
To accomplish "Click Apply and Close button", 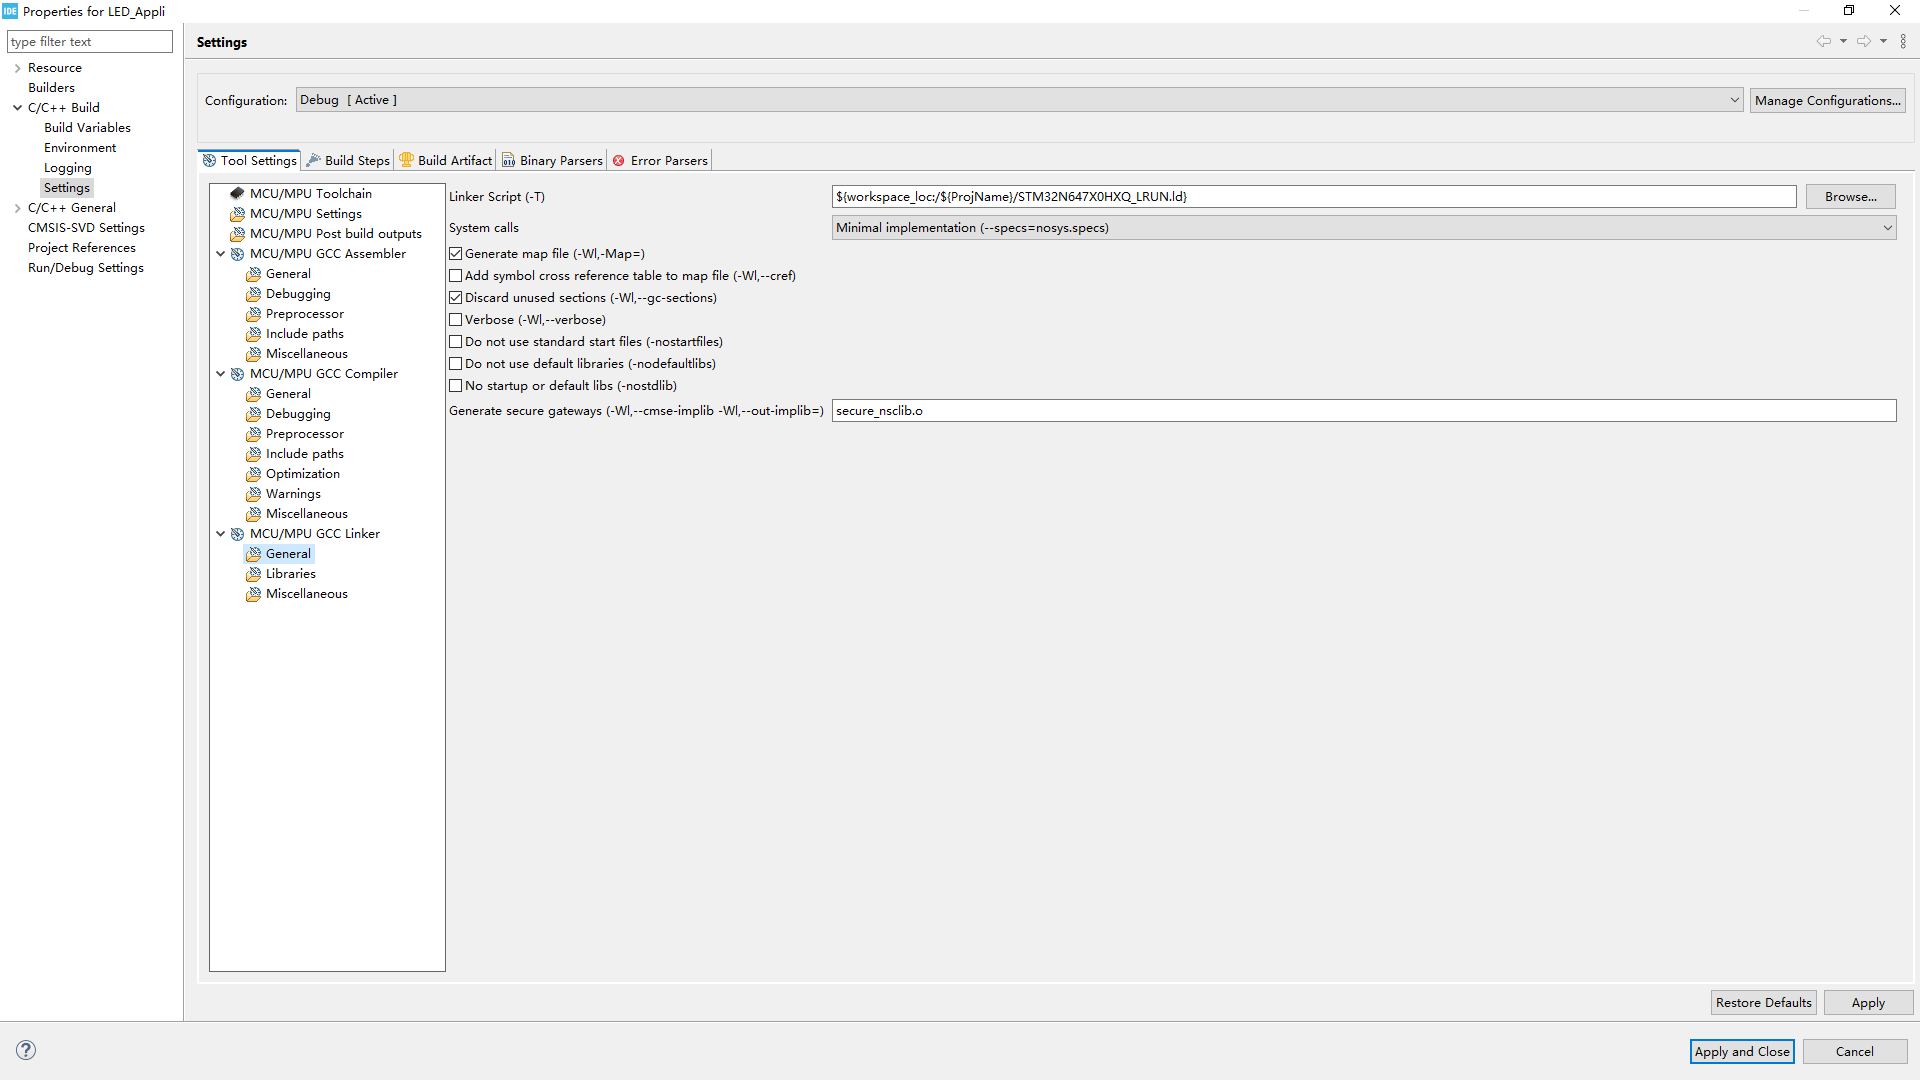I will (x=1742, y=1051).
